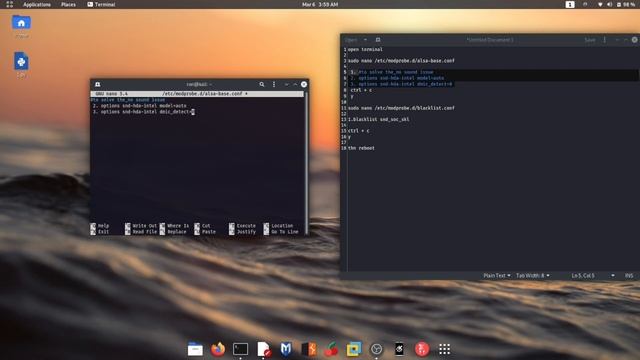
Task: Click 'options snd-hda-intel model=auto' in the terminal
Action: click(143, 106)
